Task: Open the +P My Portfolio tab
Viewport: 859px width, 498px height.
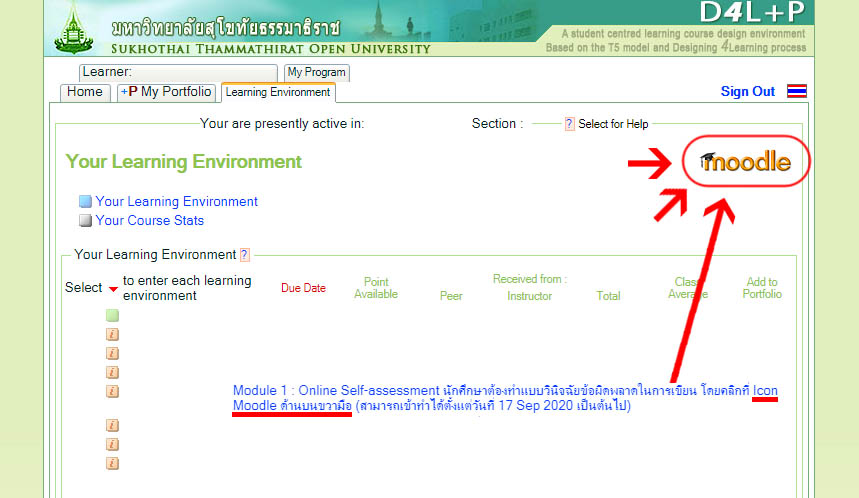Action: [166, 92]
